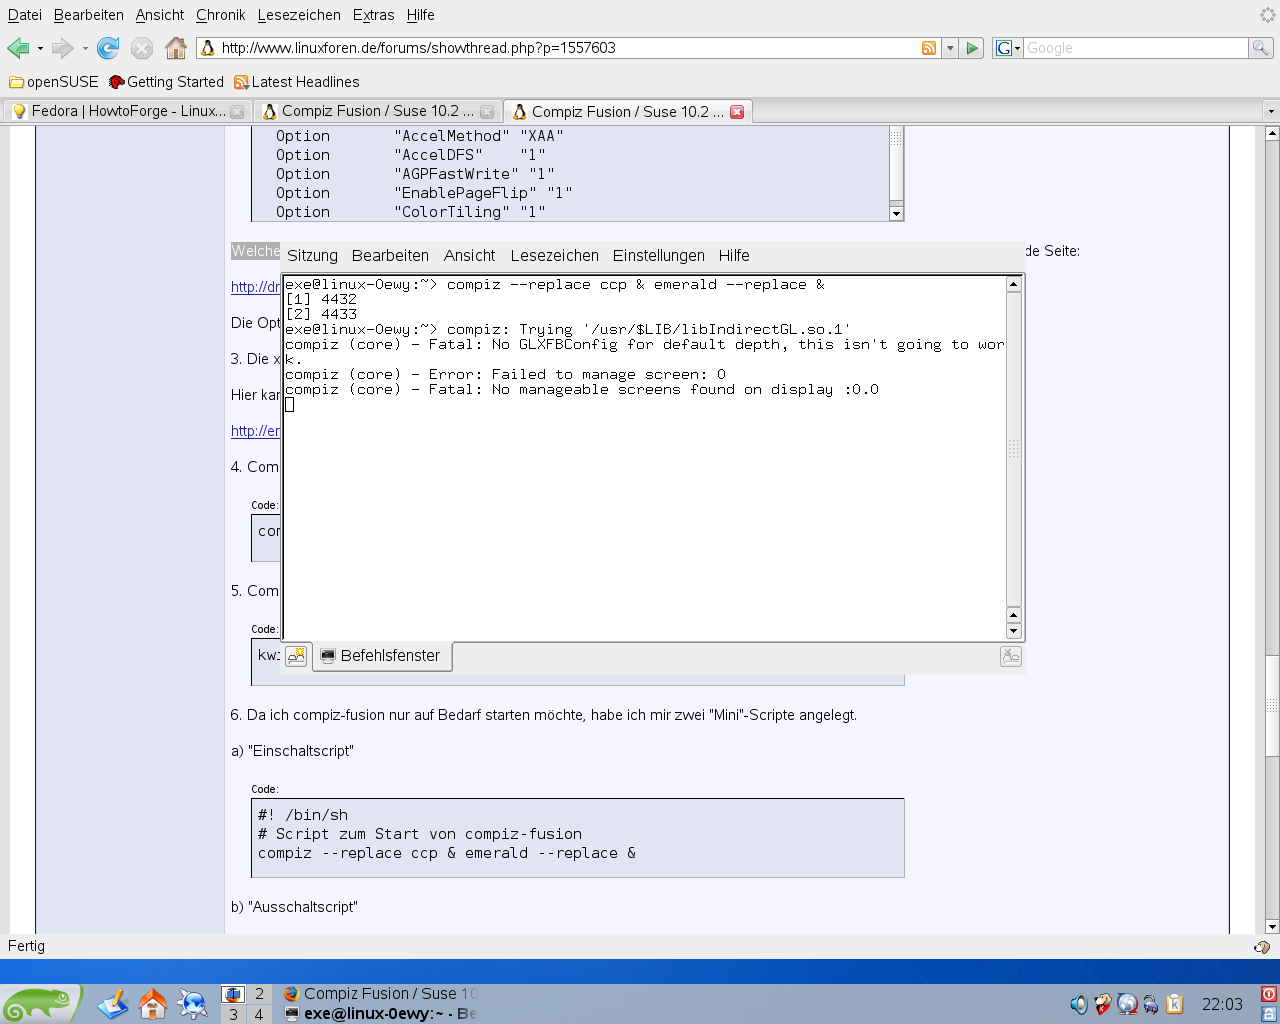The image size is (1280, 1024).
Task: Click the page scrollbar thumb
Action: coord(1272,706)
